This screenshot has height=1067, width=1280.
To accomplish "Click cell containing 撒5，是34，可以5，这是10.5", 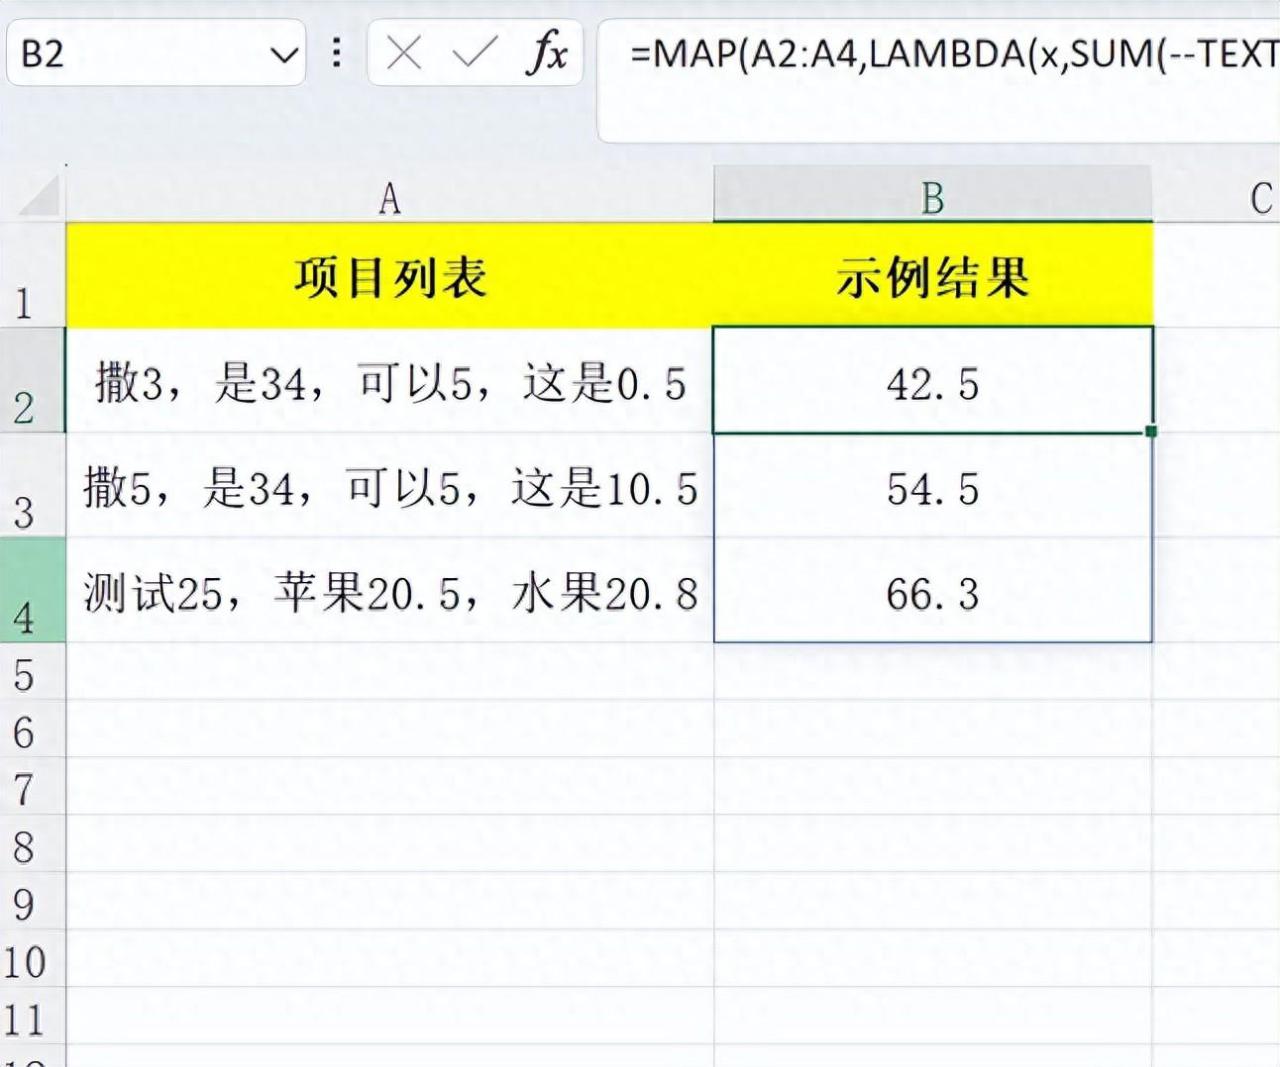I will (x=389, y=486).
